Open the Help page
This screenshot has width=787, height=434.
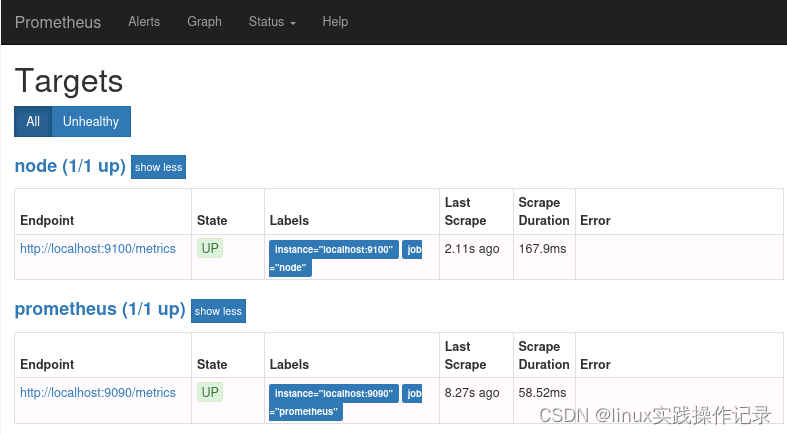click(335, 22)
